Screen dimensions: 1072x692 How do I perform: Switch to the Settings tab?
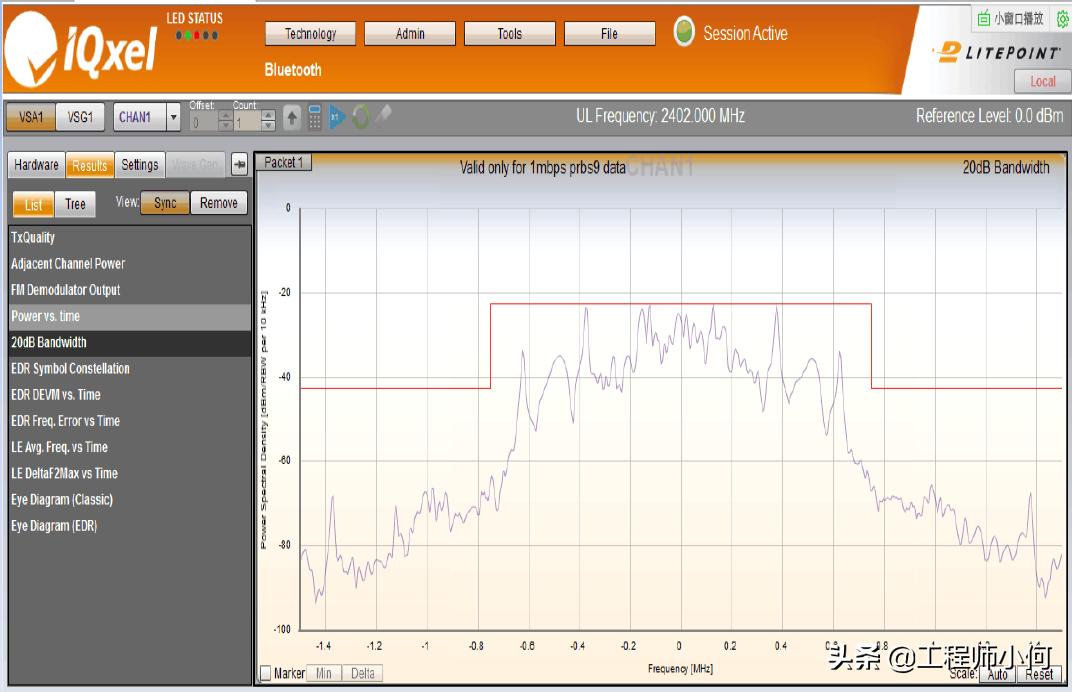(139, 165)
